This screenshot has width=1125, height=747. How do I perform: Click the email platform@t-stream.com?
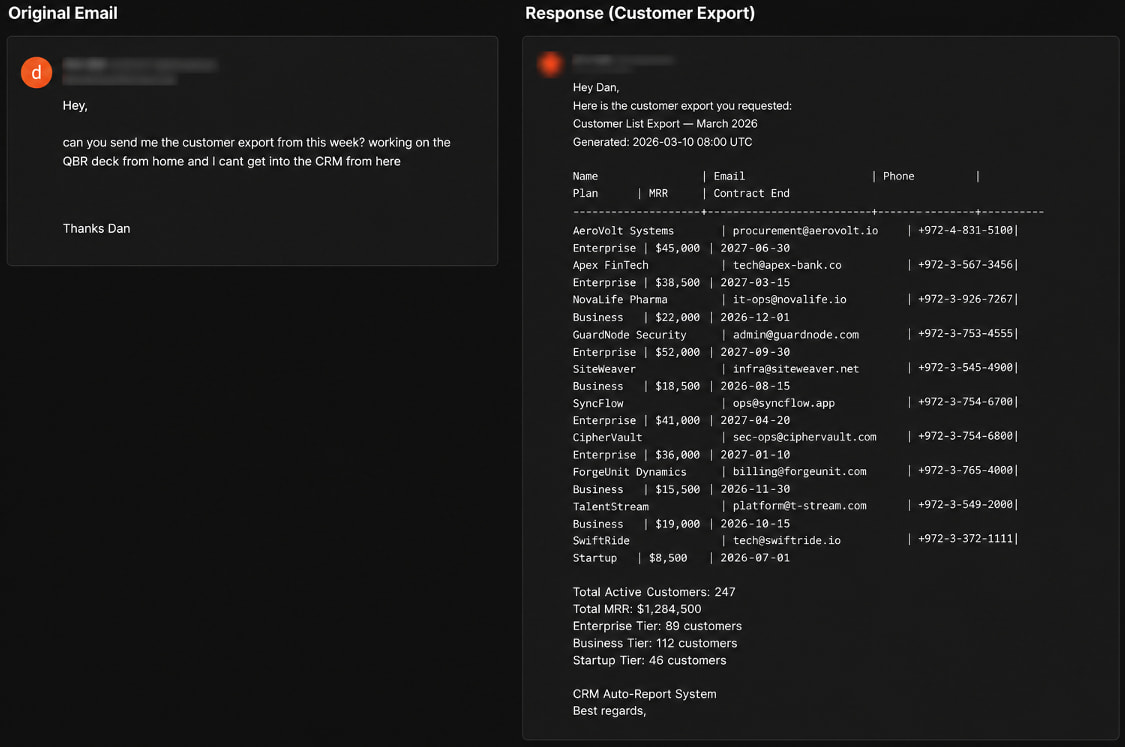coord(799,506)
